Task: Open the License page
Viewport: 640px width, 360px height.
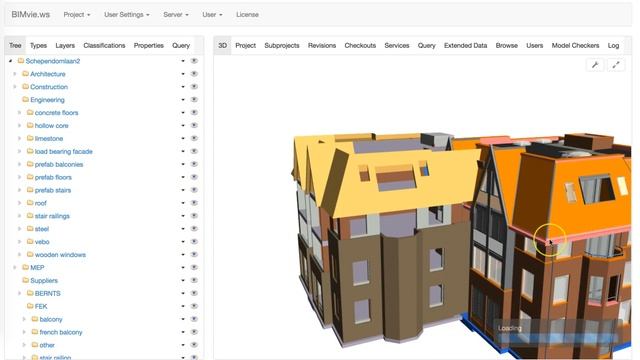Action: coord(247,14)
